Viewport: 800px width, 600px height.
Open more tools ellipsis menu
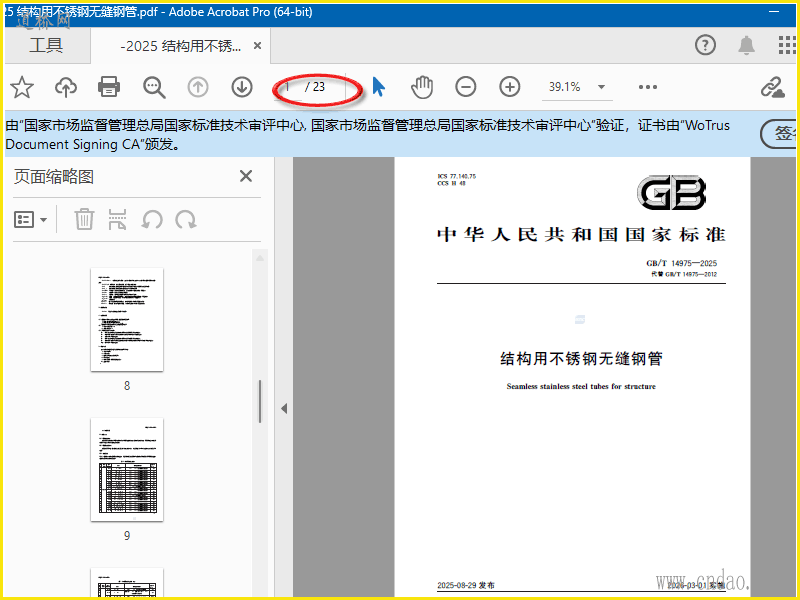pyautogui.click(x=647, y=87)
